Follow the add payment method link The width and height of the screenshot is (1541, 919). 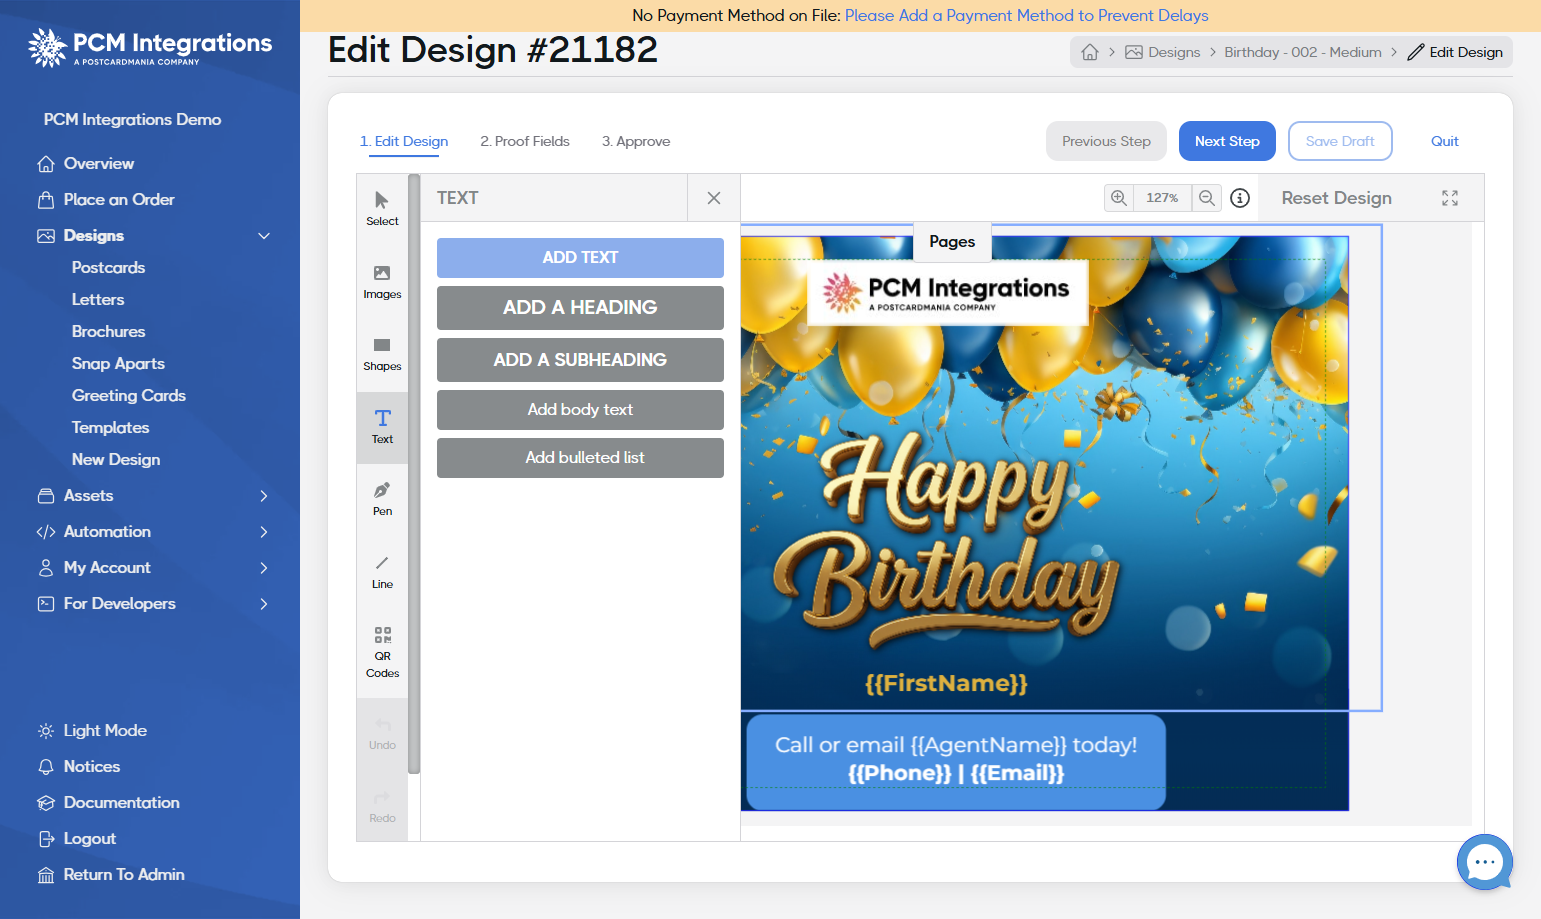click(x=1027, y=16)
